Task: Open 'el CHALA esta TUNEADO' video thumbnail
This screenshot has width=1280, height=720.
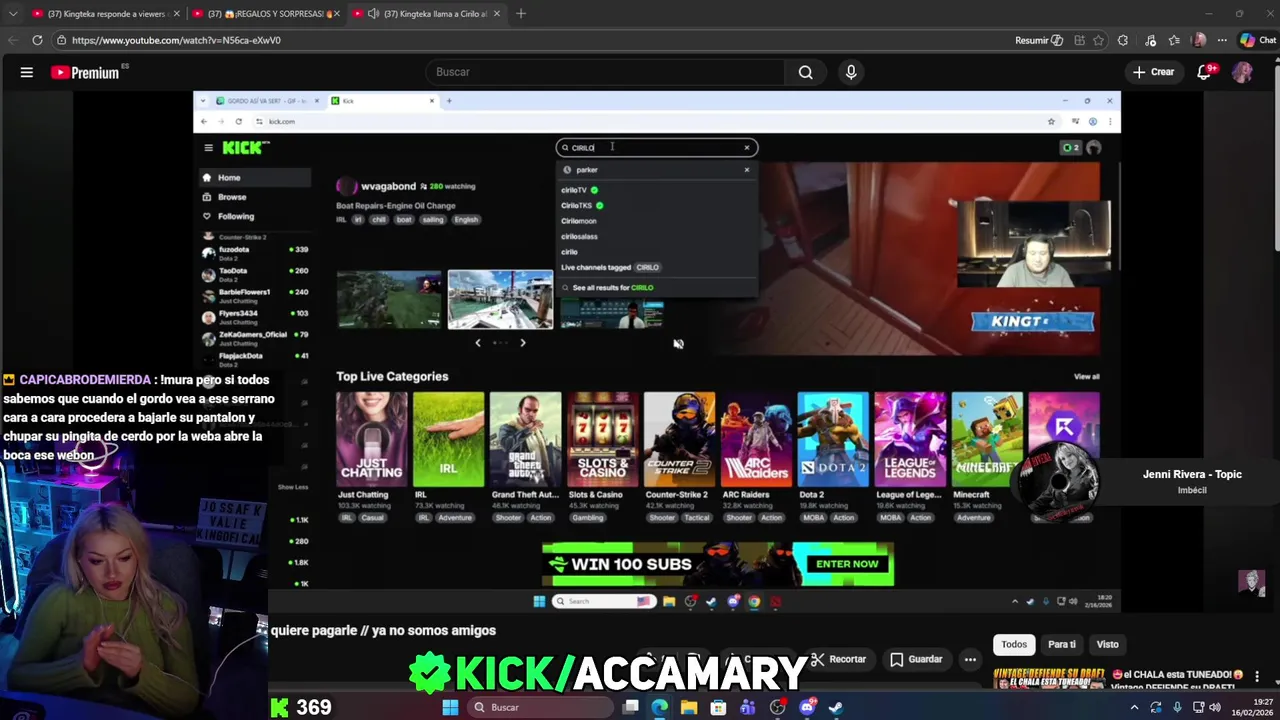Action: (1048, 677)
